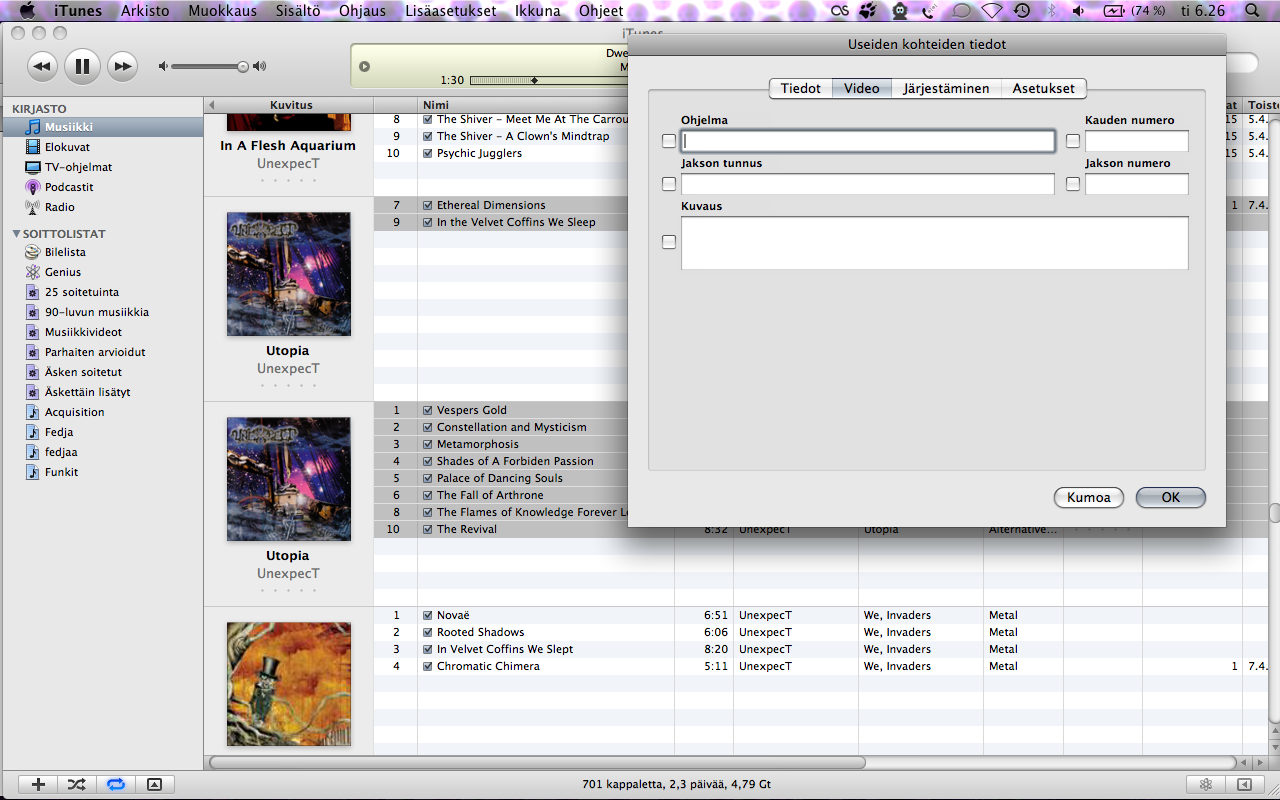Screen dimensions: 1280x800
Task: Toggle shuffle playback
Action: click(x=77, y=785)
